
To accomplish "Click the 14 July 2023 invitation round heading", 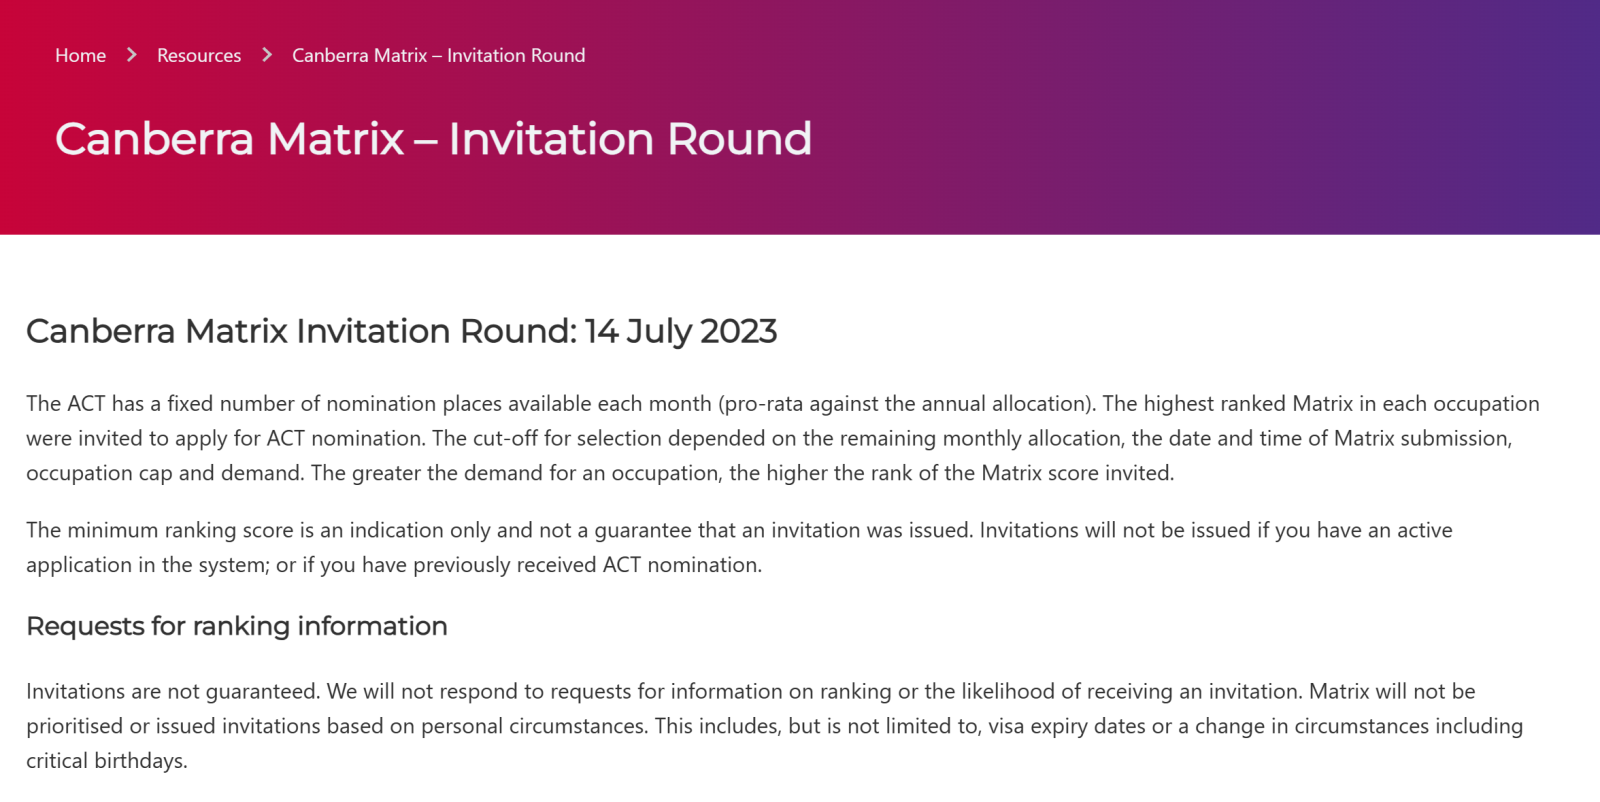I will click(x=401, y=331).
